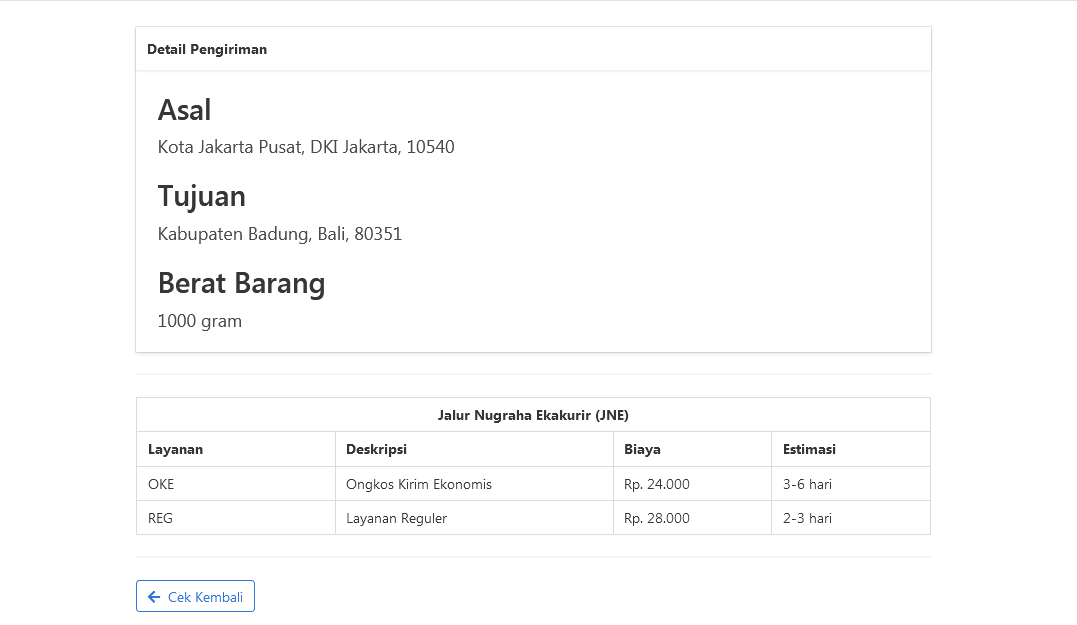
Task: Select the OKE service row
Action: 162,483
